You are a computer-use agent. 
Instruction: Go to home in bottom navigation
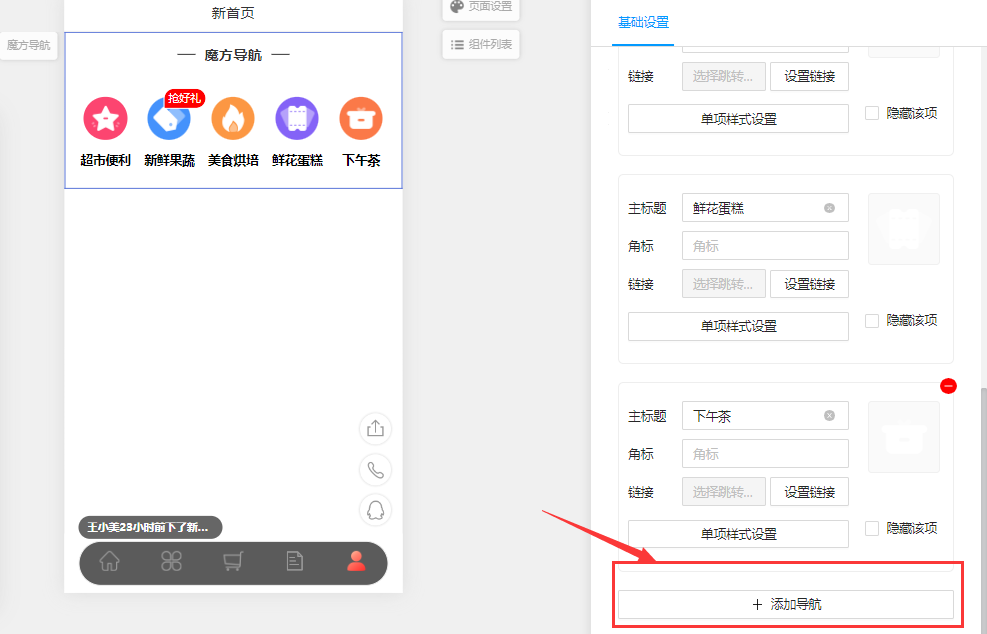[x=110, y=562]
